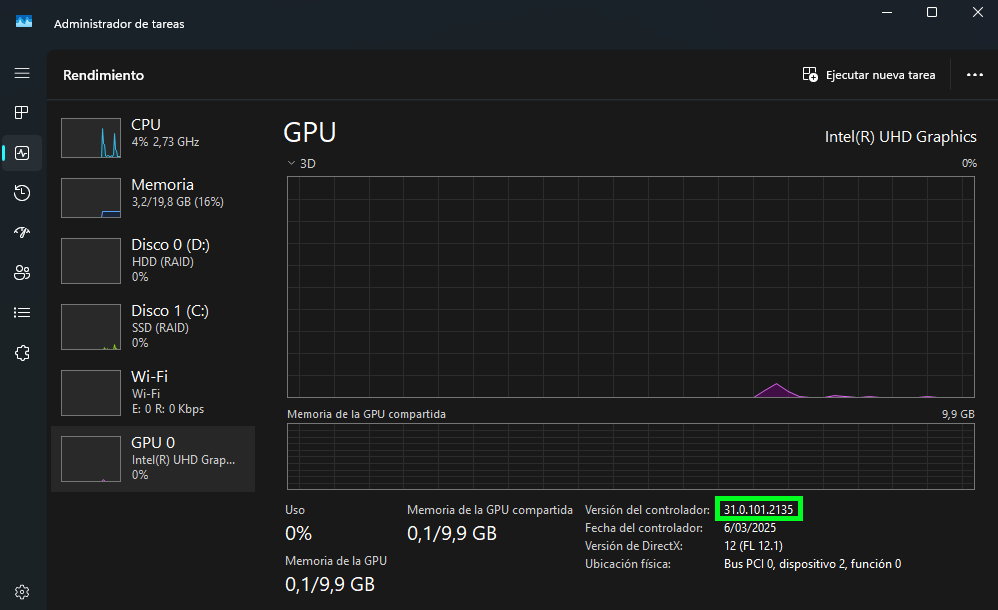Open the Startup apps icon
Image resolution: width=998 pixels, height=610 pixels.
click(22, 232)
